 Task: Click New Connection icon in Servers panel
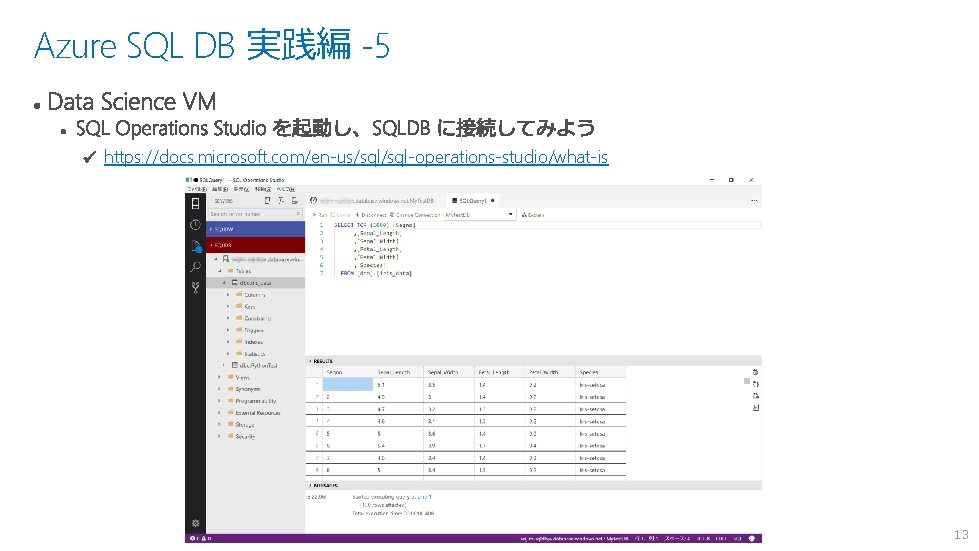point(267,201)
